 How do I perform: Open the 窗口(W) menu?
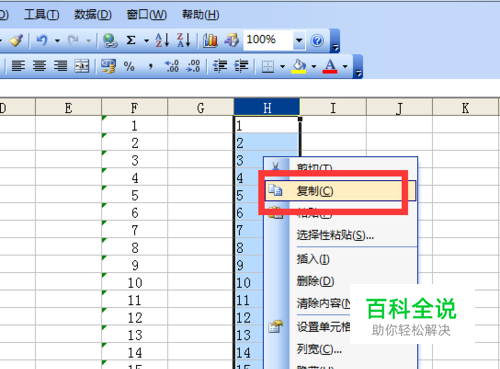pyautogui.click(x=147, y=15)
